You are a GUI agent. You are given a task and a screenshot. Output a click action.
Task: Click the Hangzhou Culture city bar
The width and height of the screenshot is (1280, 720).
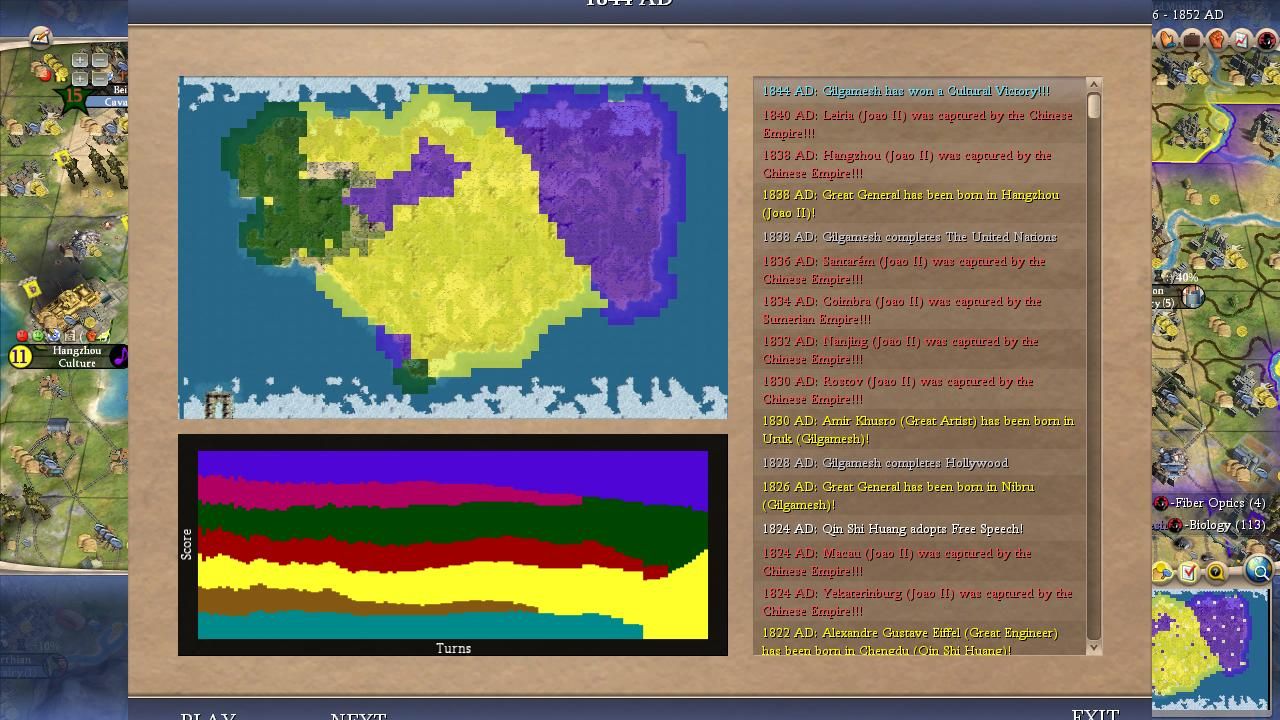[x=70, y=356]
